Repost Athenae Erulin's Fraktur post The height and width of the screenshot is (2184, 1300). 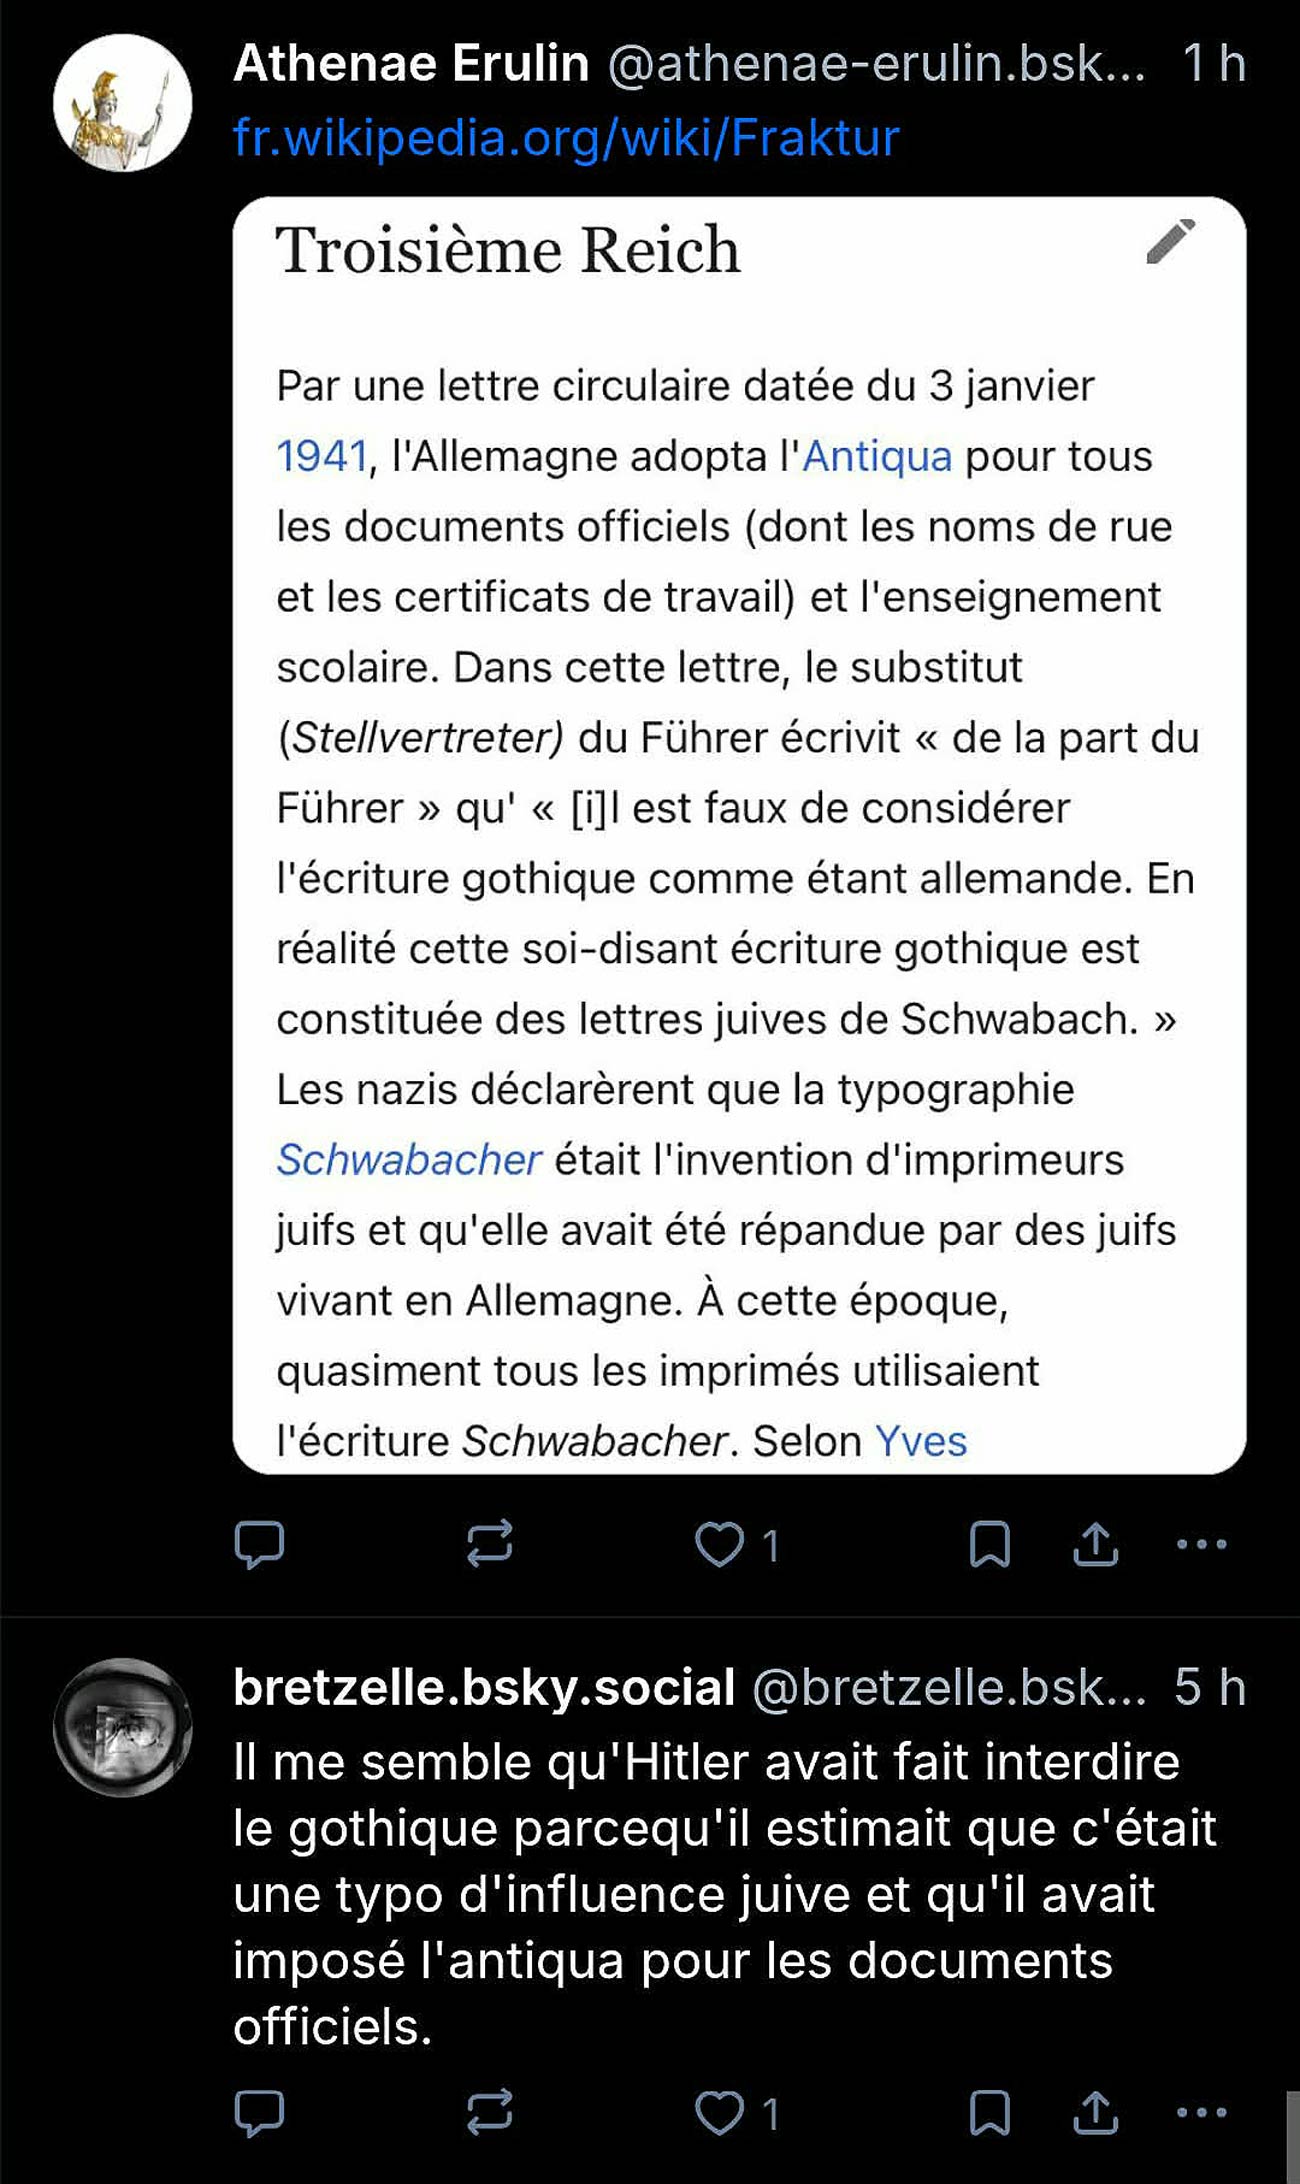(489, 1544)
